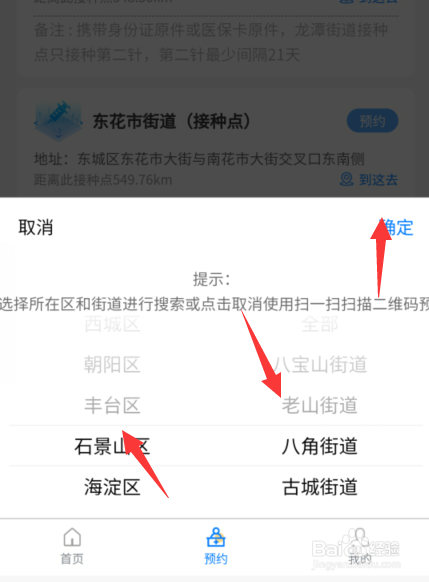Select 西城区 in district picker
Image resolution: width=429 pixels, height=582 pixels.
click(112, 324)
